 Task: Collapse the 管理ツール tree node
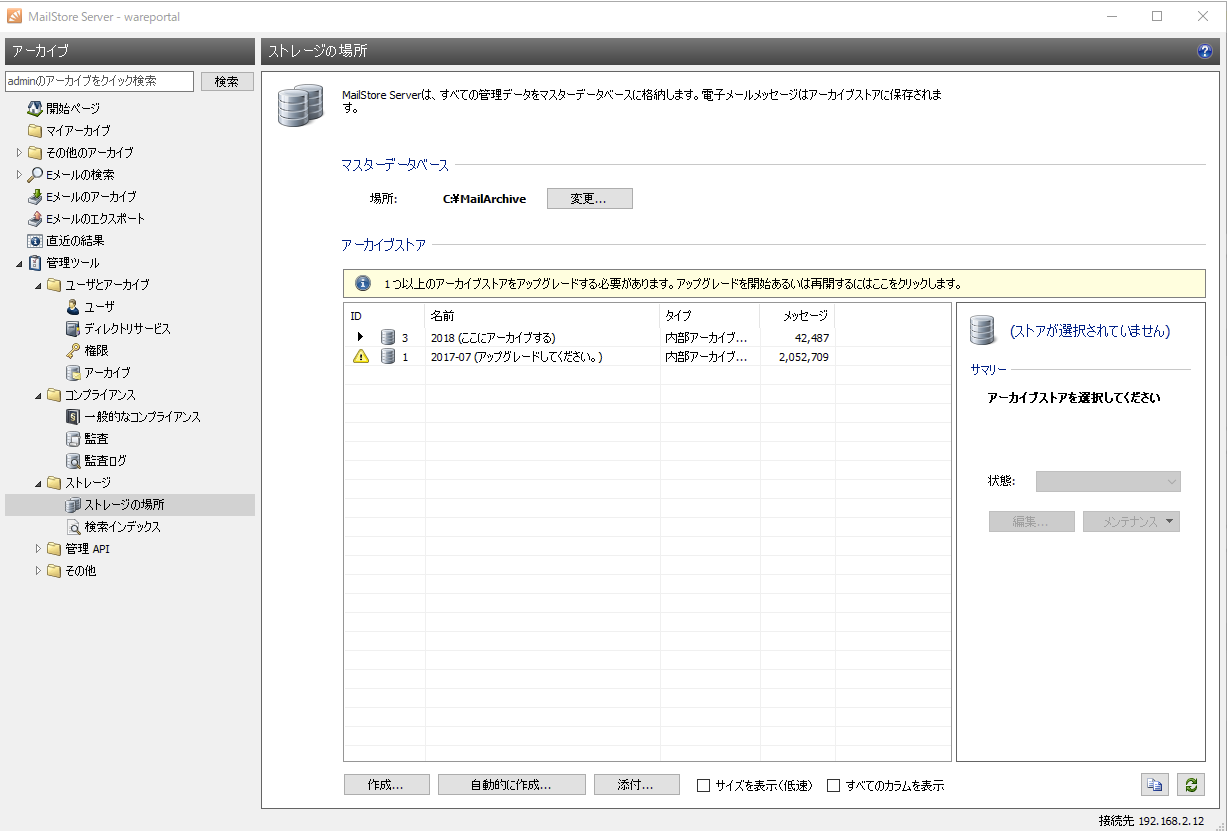19,263
